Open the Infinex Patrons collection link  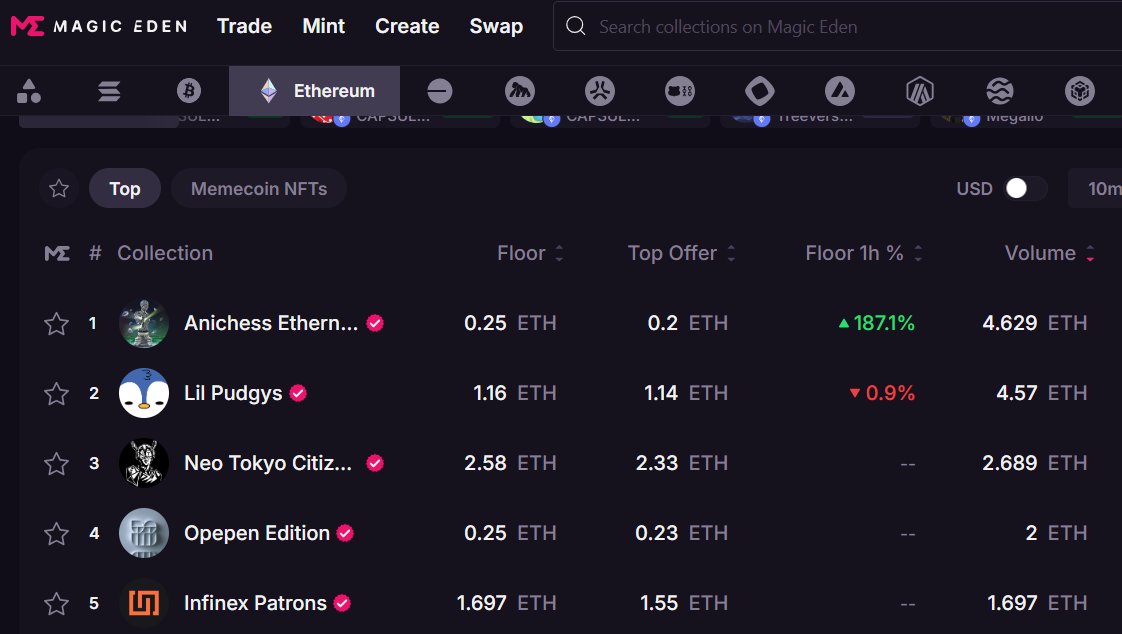255,603
